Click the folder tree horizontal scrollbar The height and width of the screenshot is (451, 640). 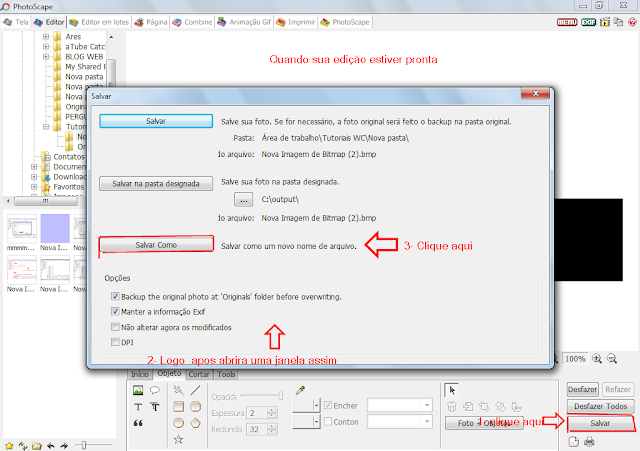(x=46, y=201)
